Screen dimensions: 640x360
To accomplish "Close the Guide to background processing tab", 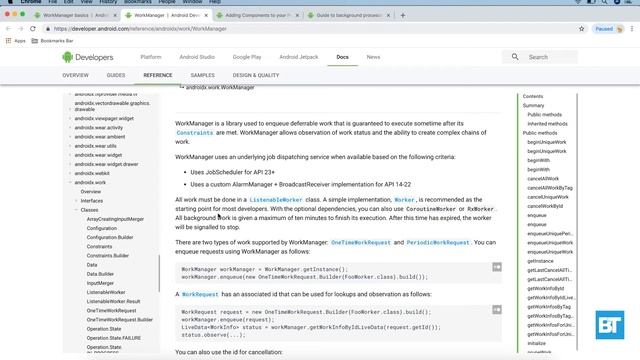I will [x=388, y=15].
